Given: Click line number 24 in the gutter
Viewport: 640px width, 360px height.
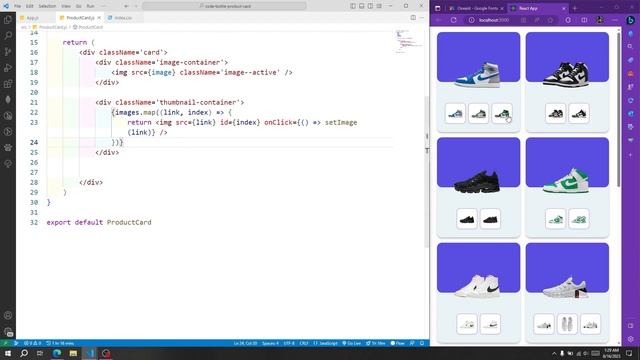Looking at the screenshot, I should pyautogui.click(x=34, y=142).
